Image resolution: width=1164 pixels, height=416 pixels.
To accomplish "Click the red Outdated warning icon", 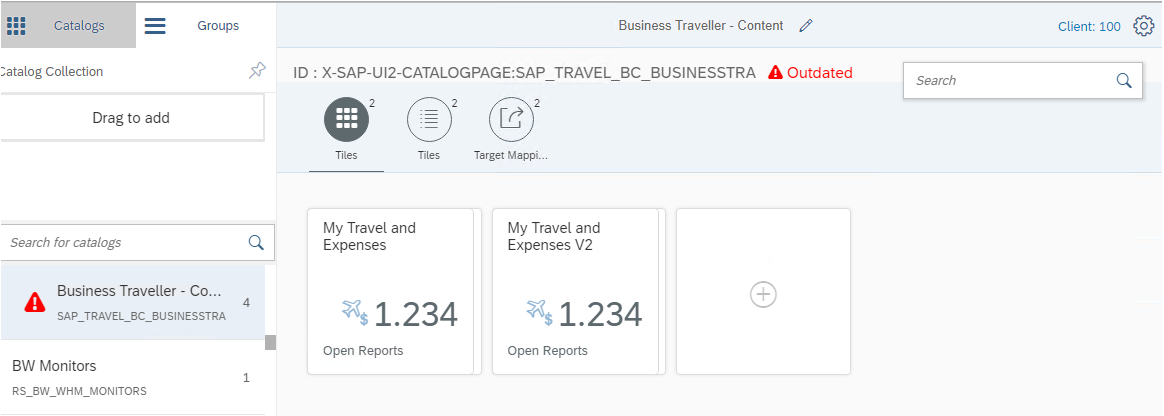I will [x=775, y=73].
